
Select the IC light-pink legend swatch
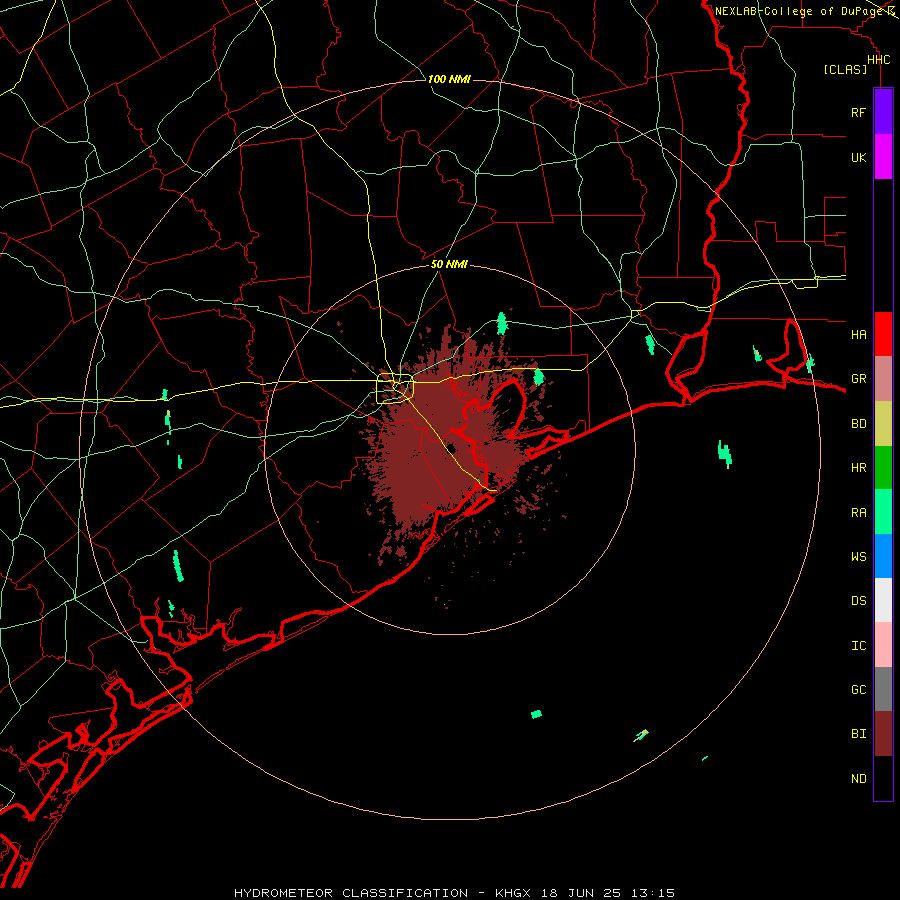point(883,645)
